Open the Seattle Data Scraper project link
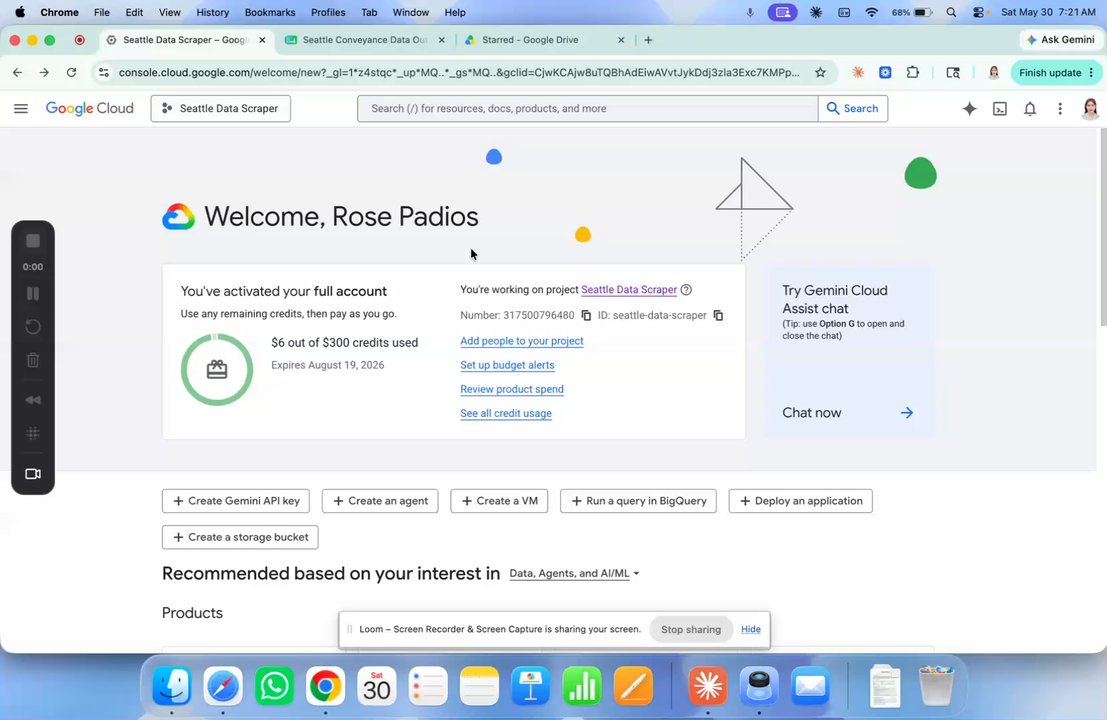Viewport: 1107px width, 720px height. (x=628, y=289)
